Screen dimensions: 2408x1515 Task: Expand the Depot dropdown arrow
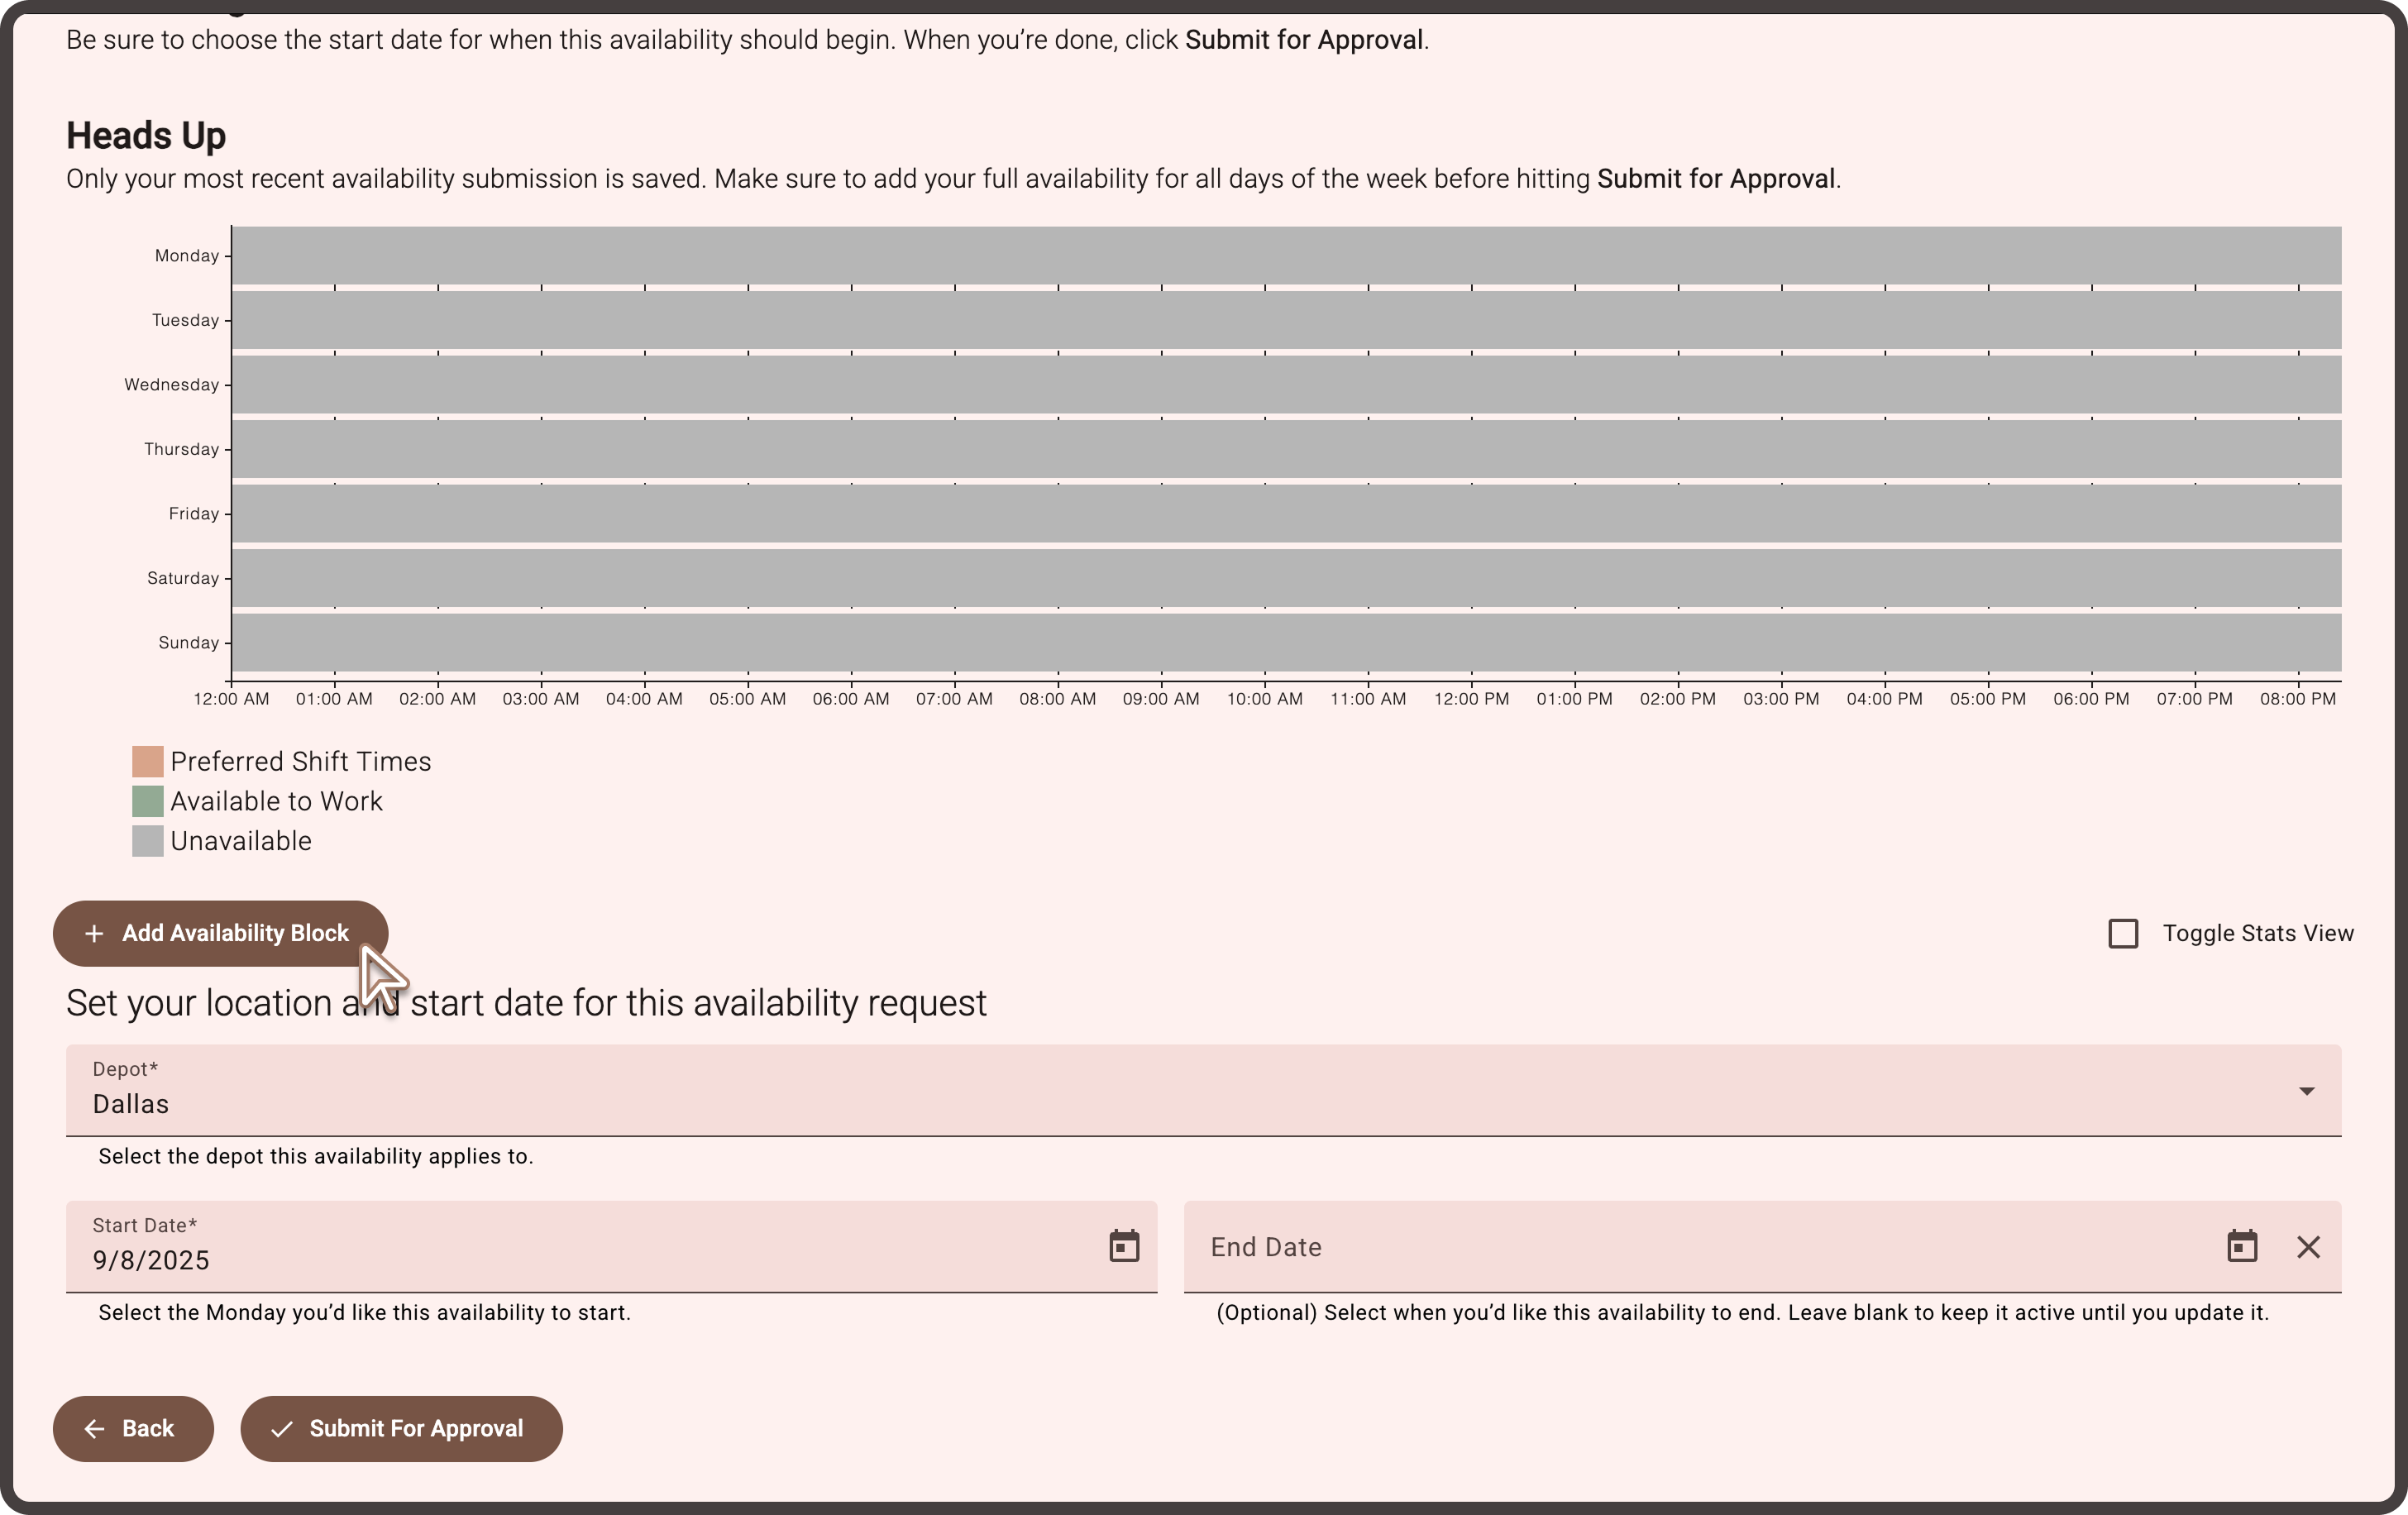point(2306,1091)
